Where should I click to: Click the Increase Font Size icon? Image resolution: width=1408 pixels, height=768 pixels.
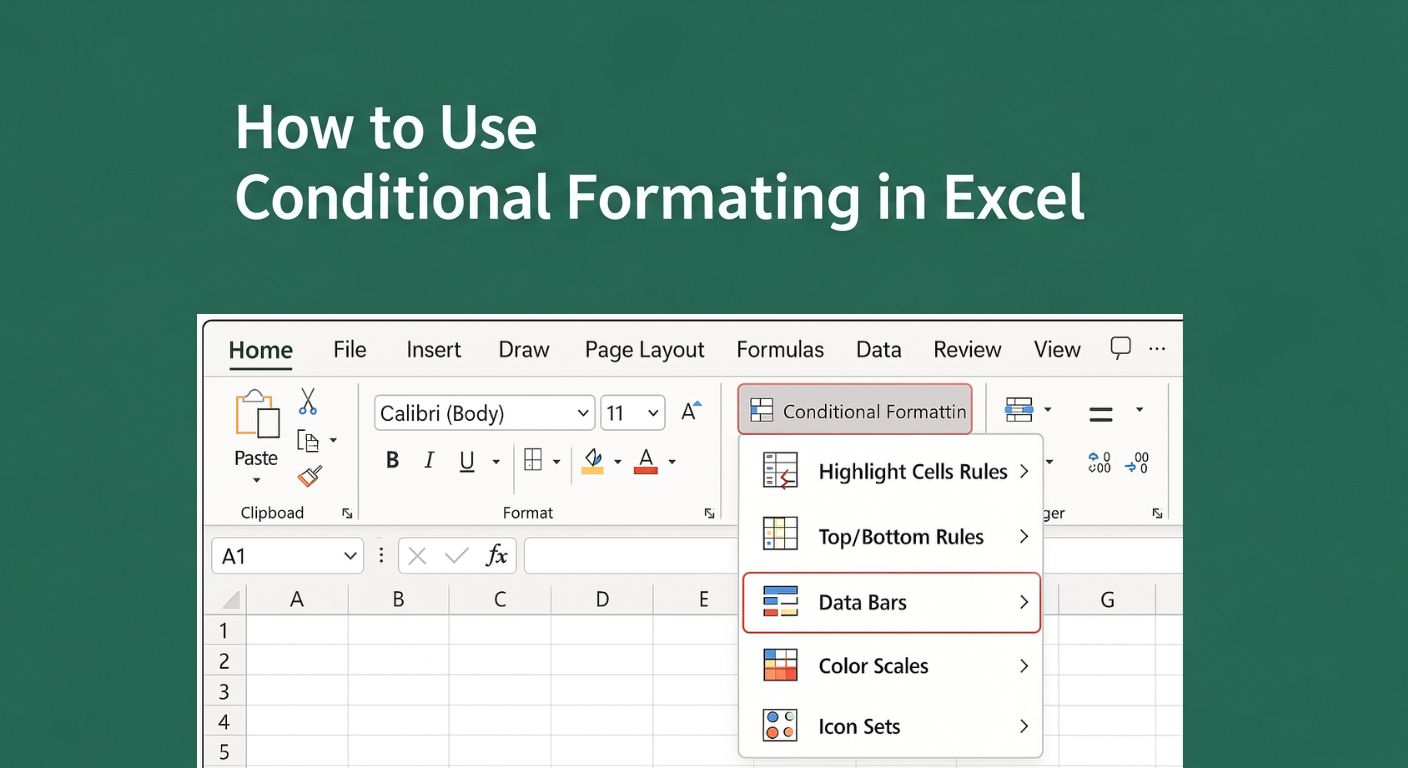coord(690,409)
